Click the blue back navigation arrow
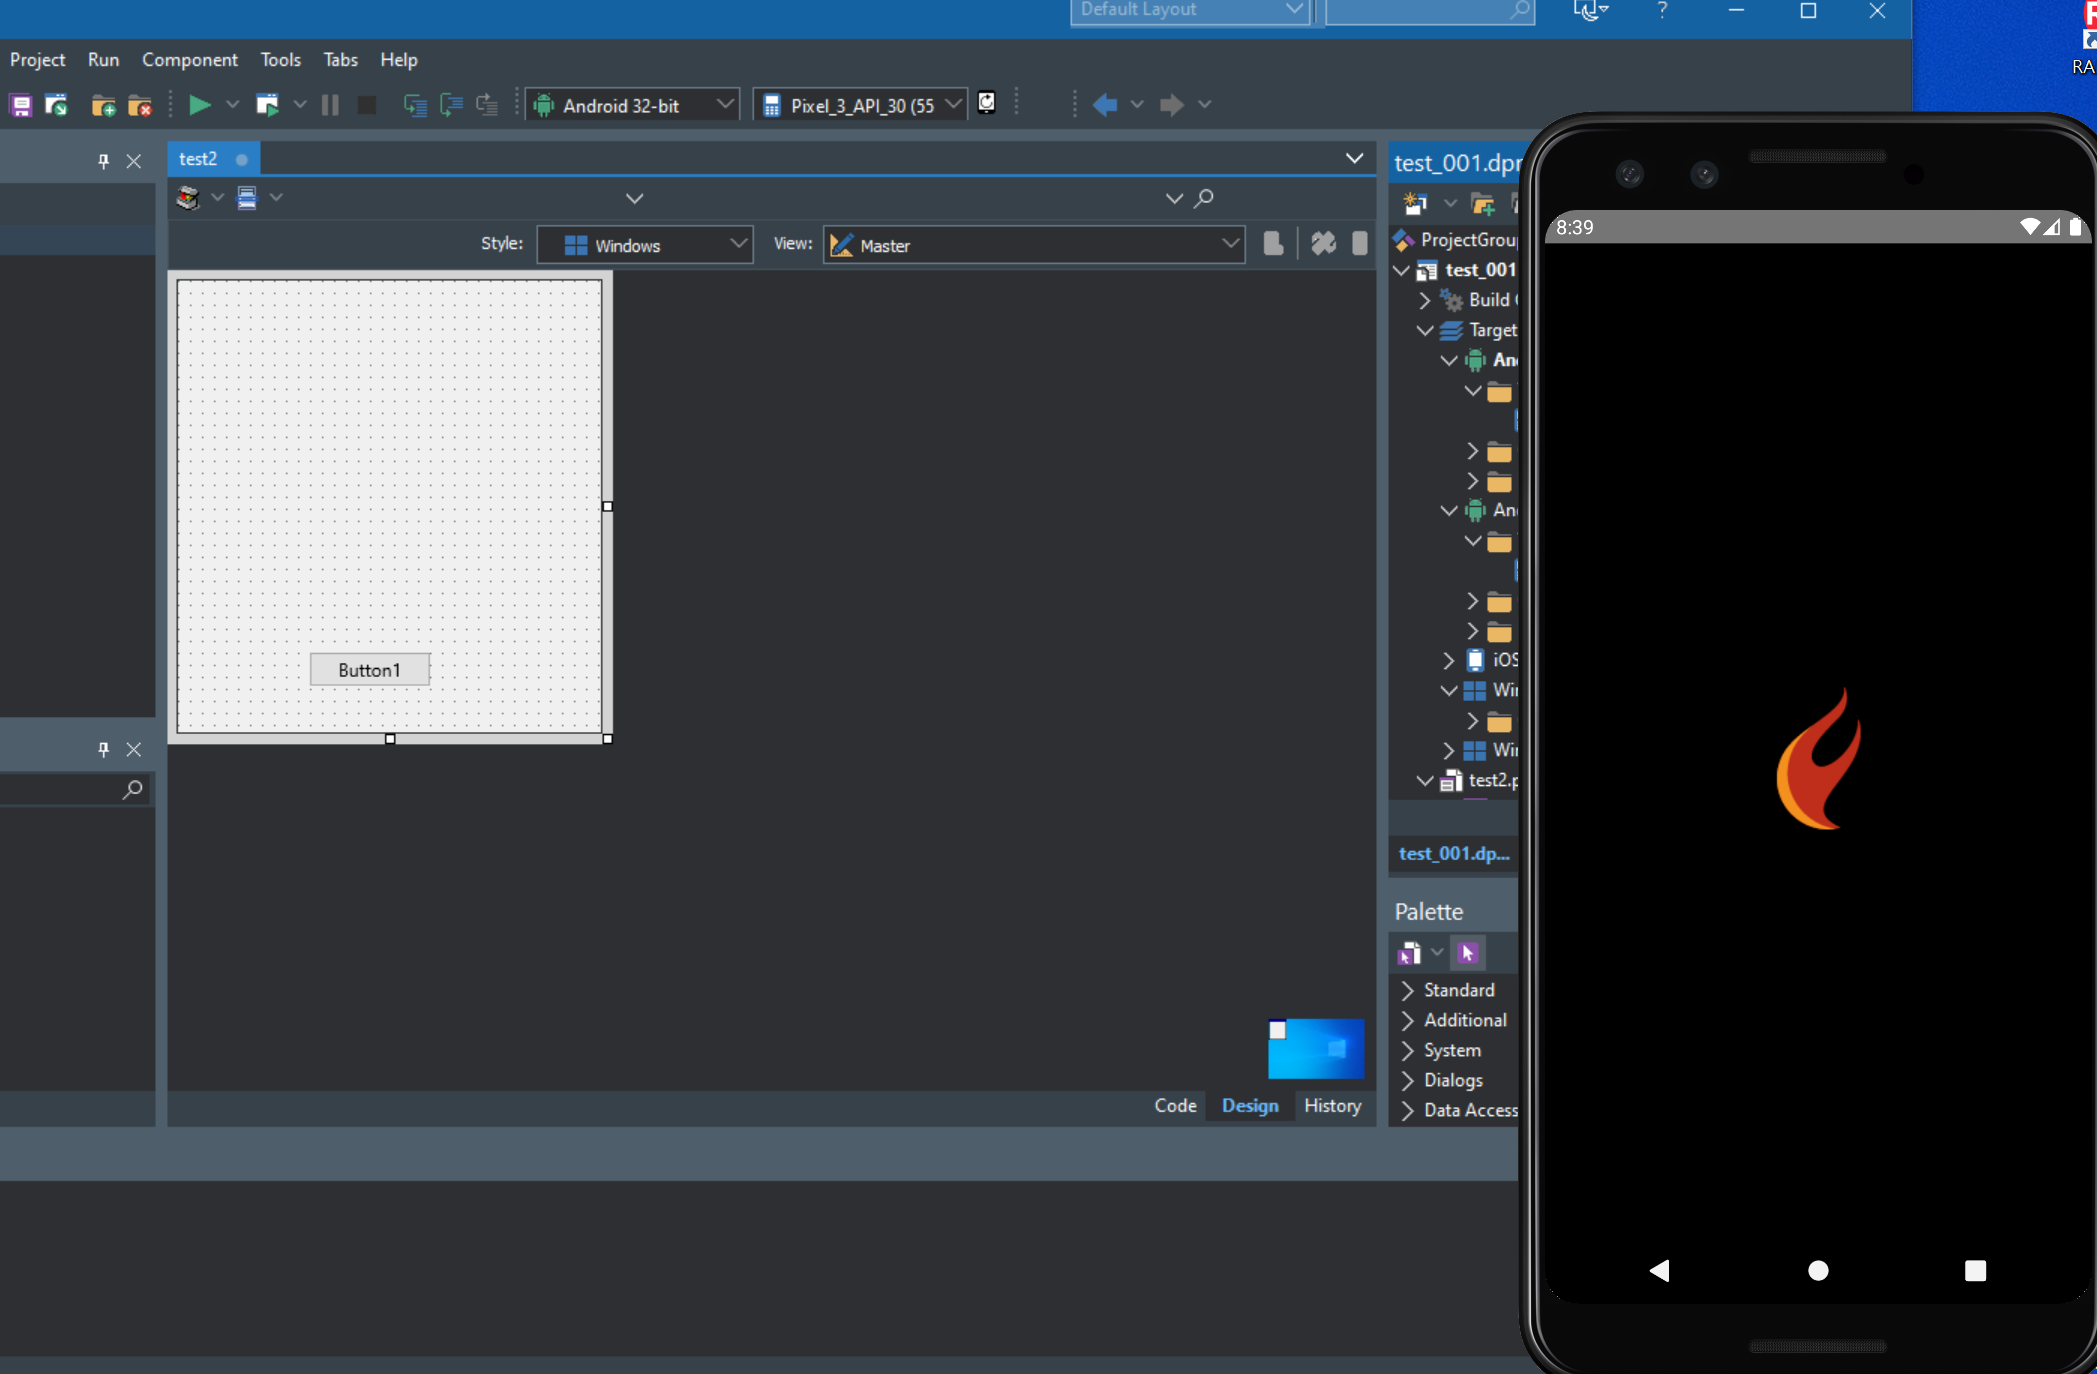2097x1374 pixels. coord(1105,105)
